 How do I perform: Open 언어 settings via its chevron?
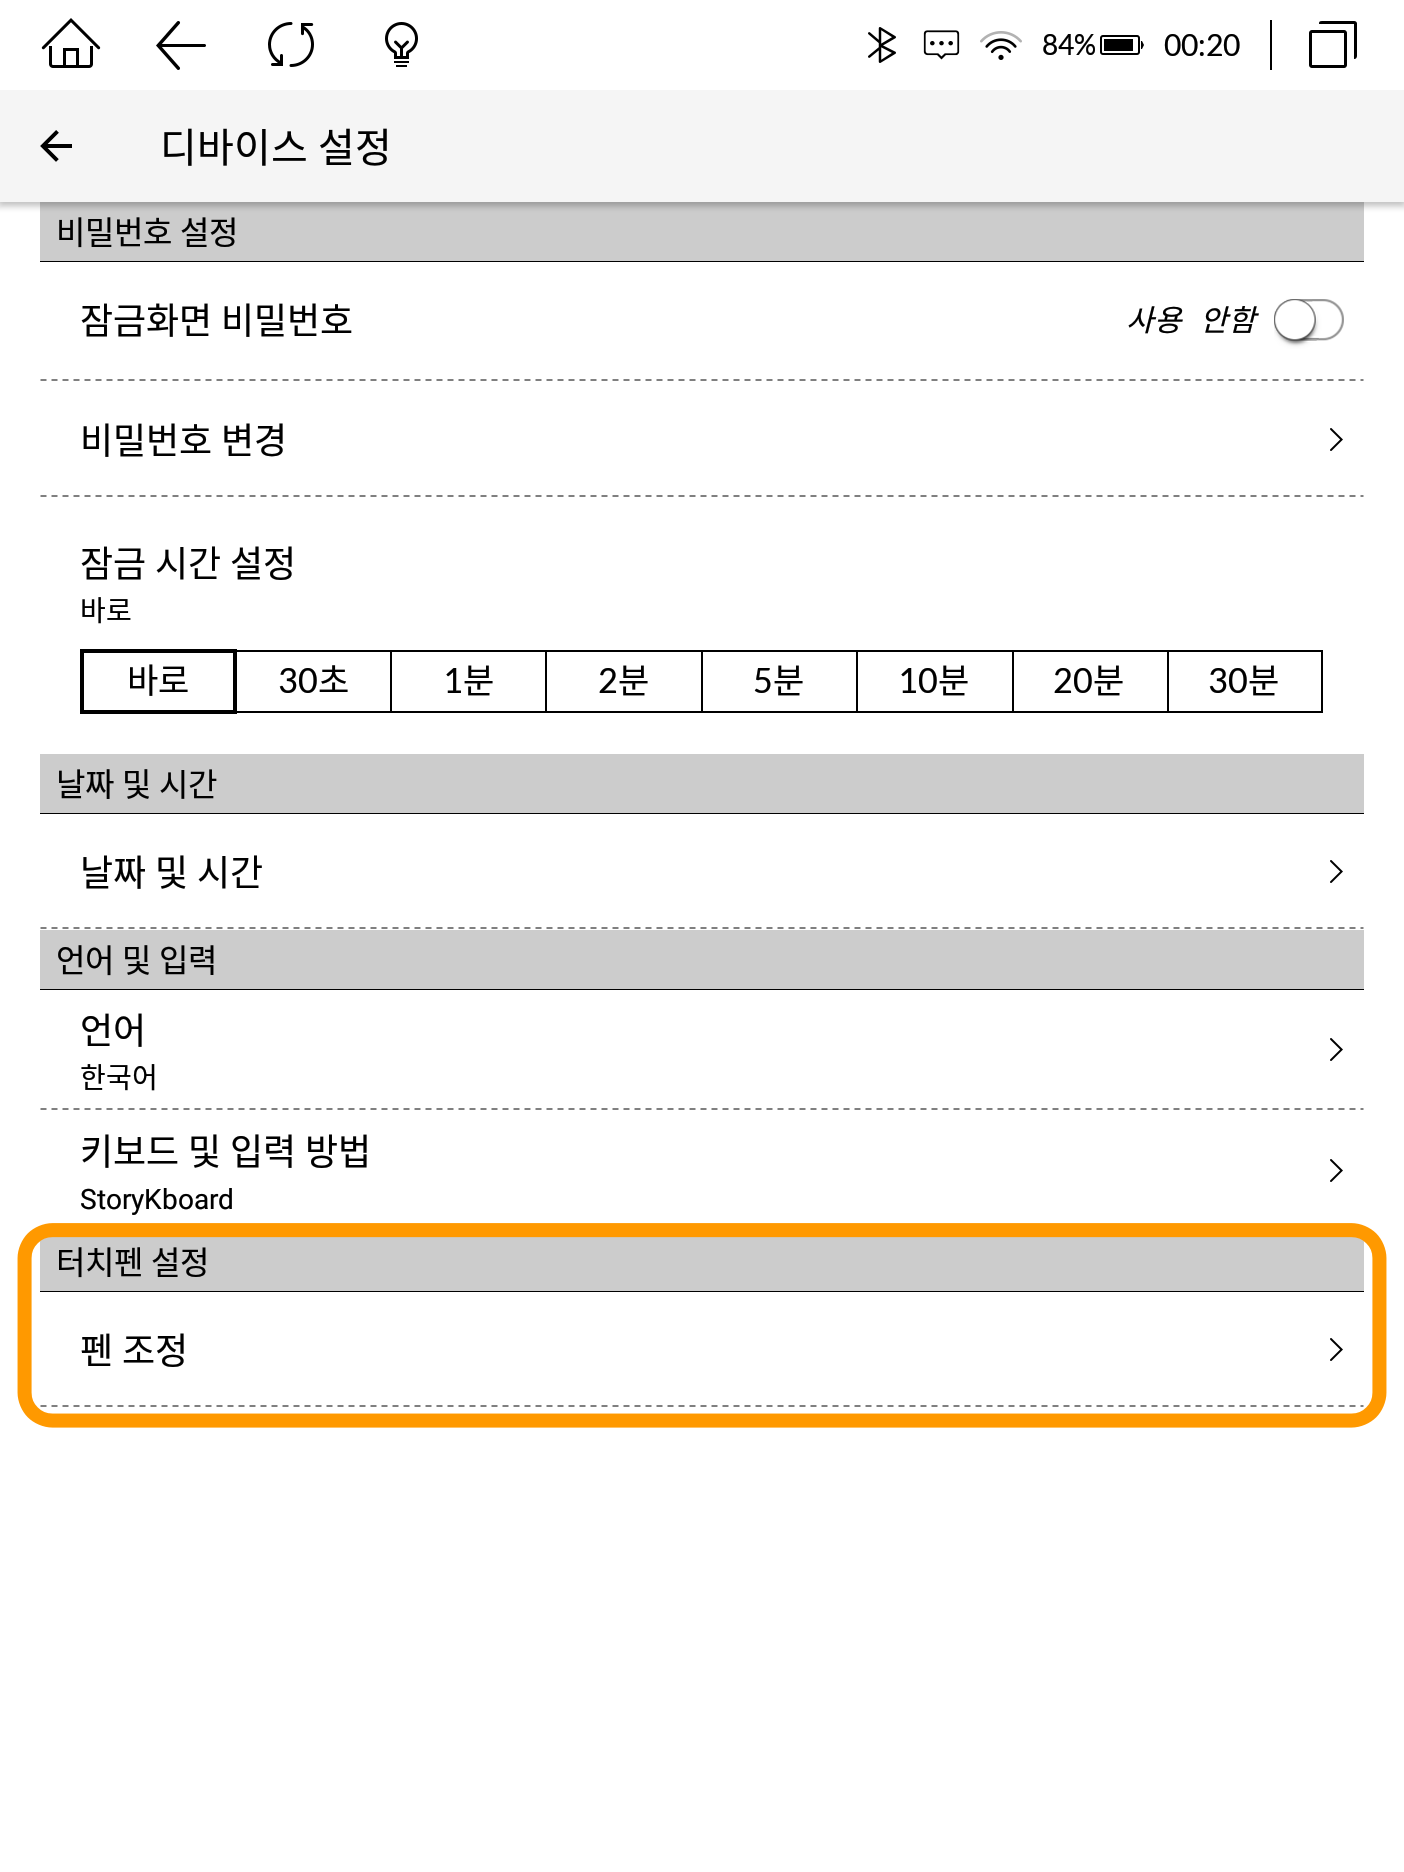pyautogui.click(x=1334, y=1049)
